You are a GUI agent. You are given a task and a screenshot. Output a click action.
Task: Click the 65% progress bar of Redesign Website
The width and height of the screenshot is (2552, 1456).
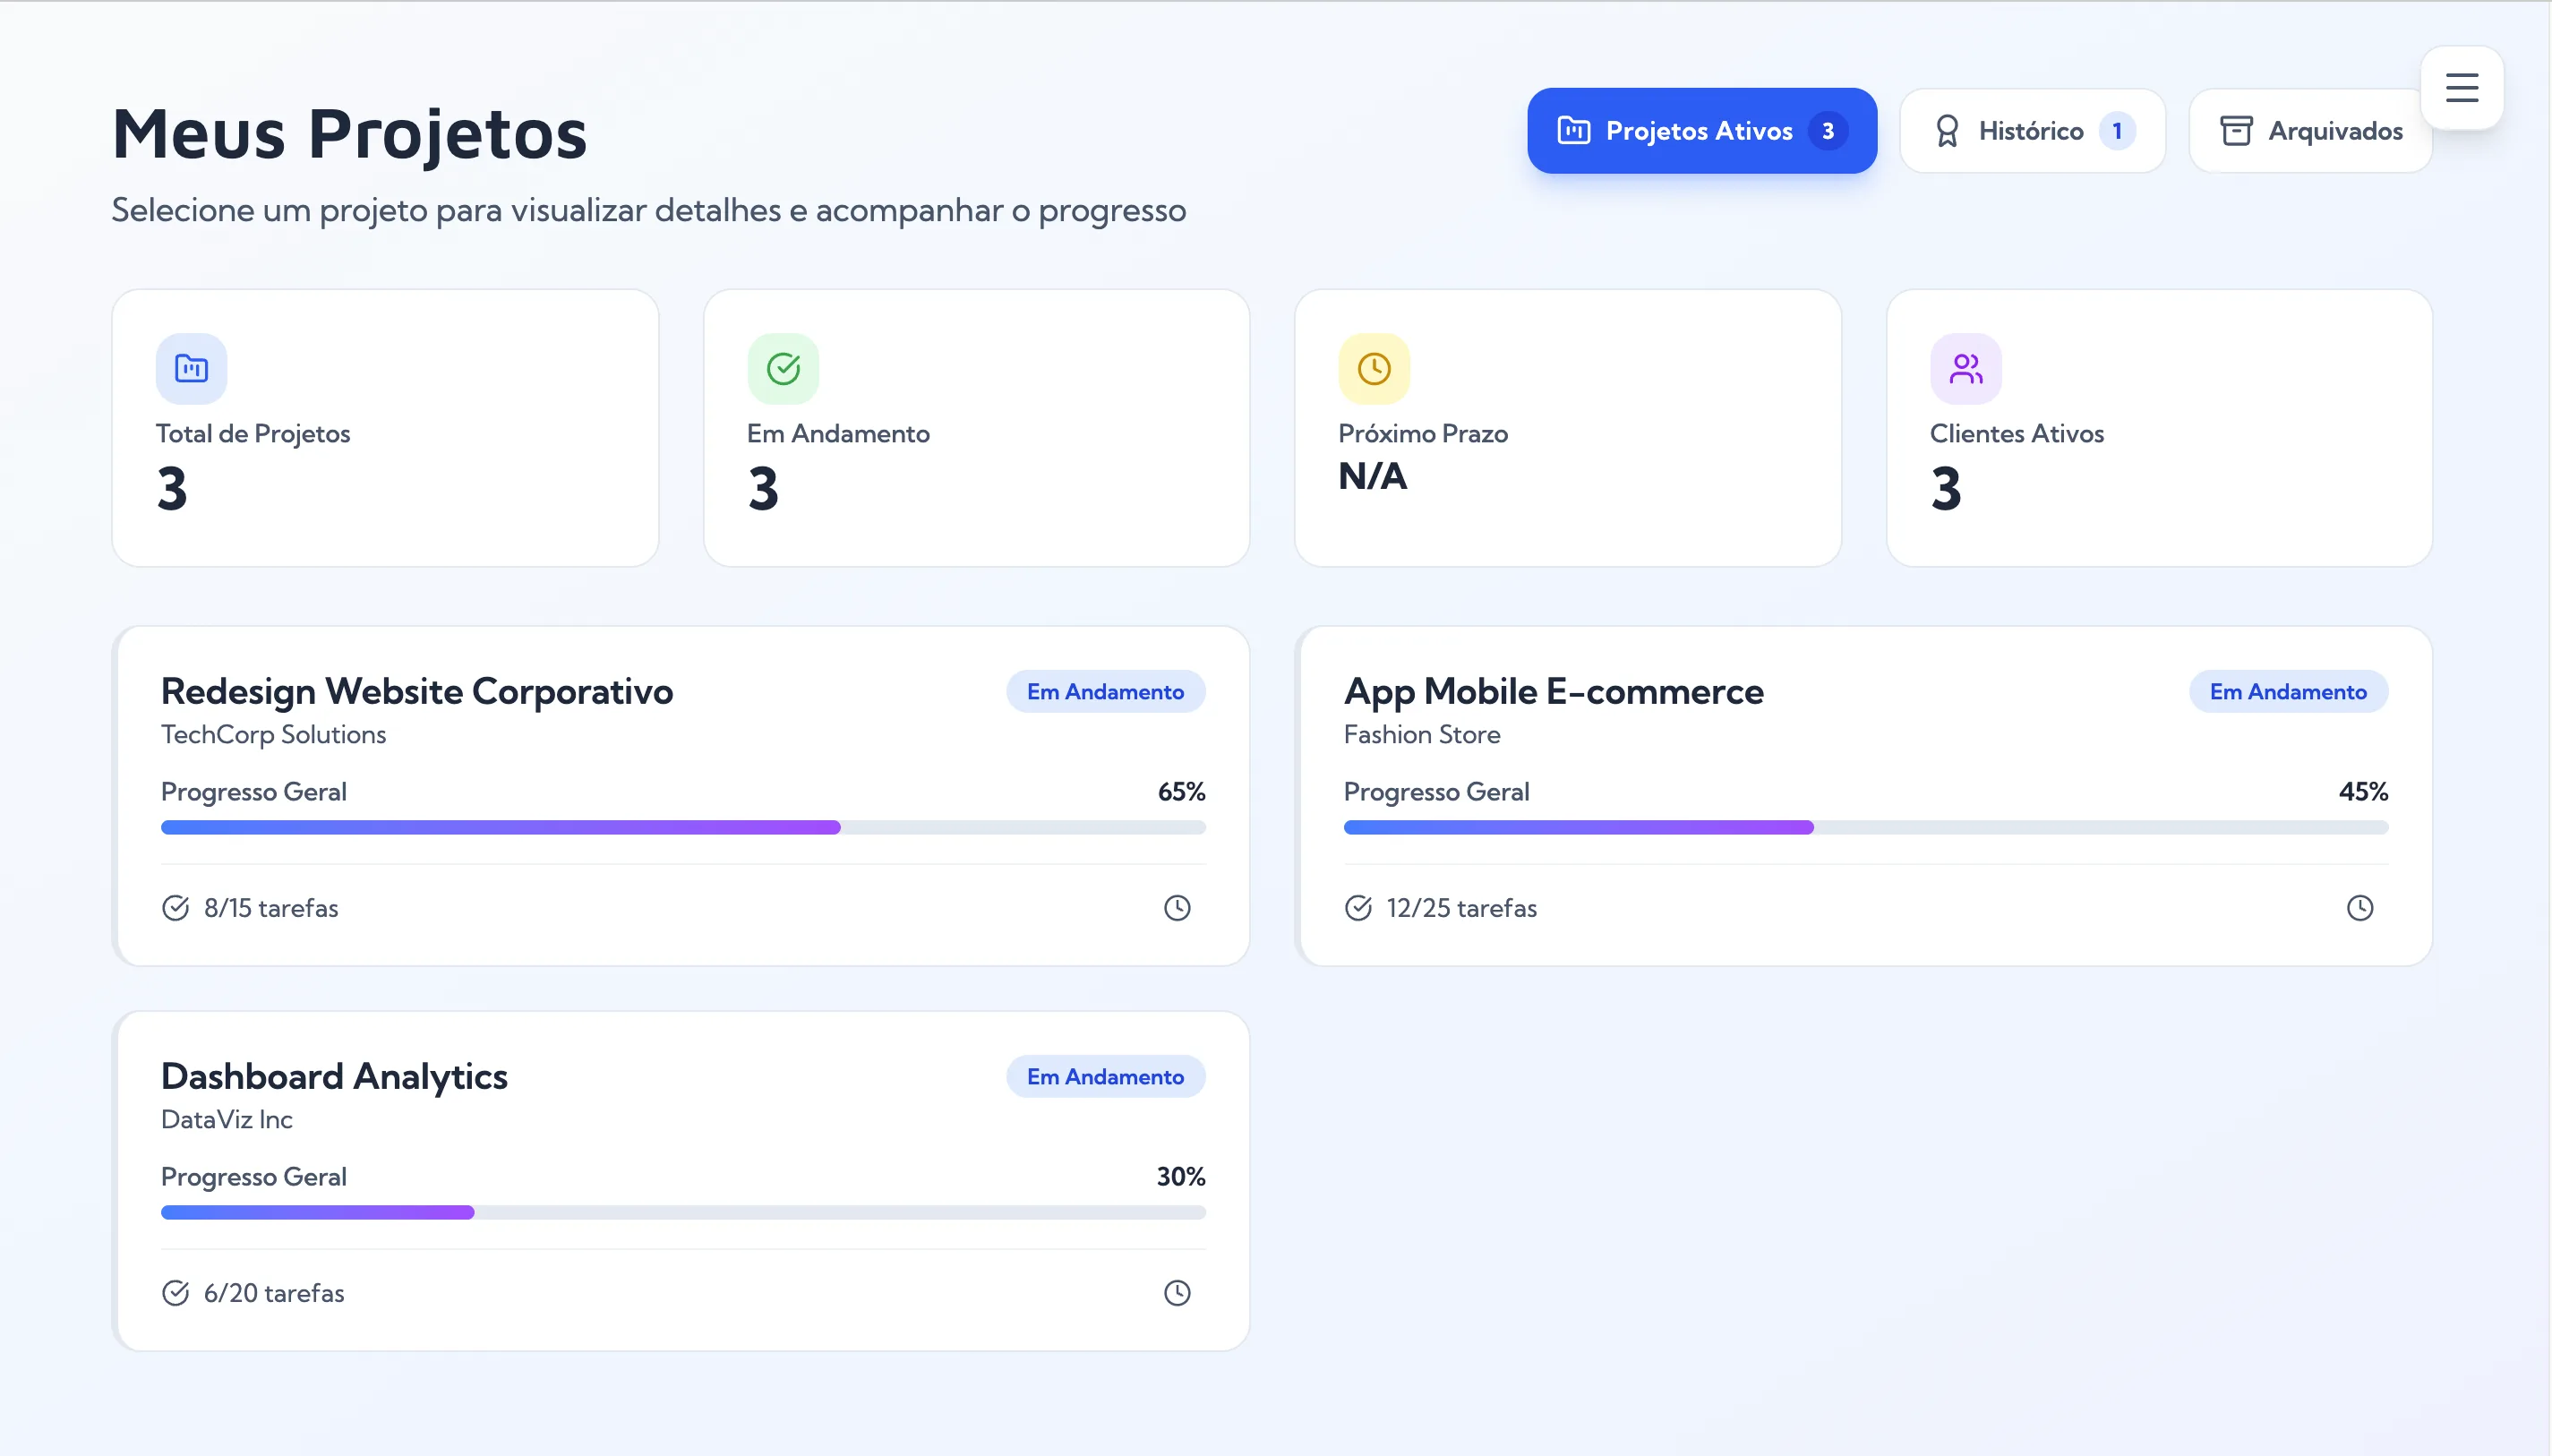coord(683,828)
